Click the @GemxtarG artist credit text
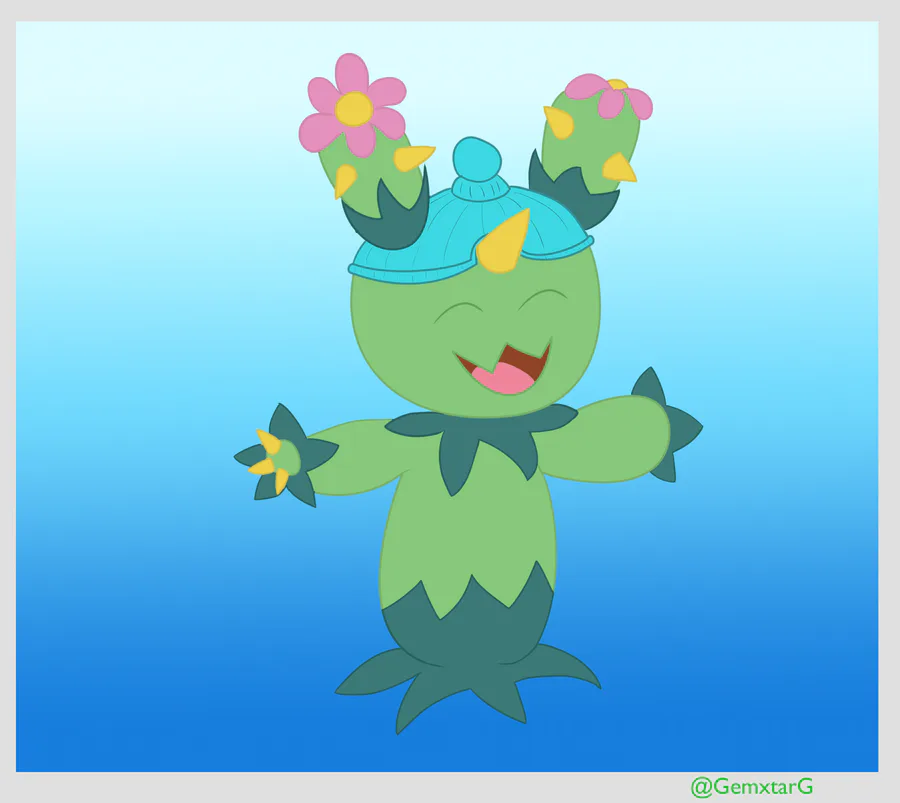This screenshot has height=803, width=900. click(x=751, y=786)
